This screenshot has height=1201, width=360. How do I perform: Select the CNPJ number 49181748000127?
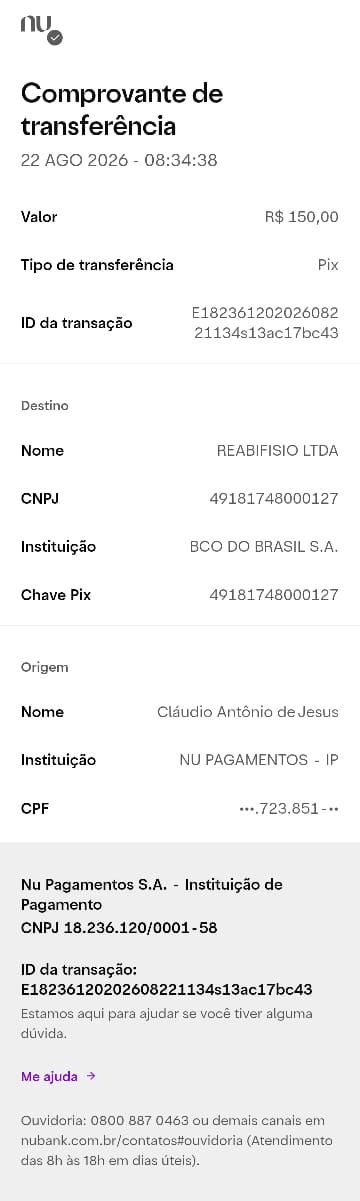point(274,499)
